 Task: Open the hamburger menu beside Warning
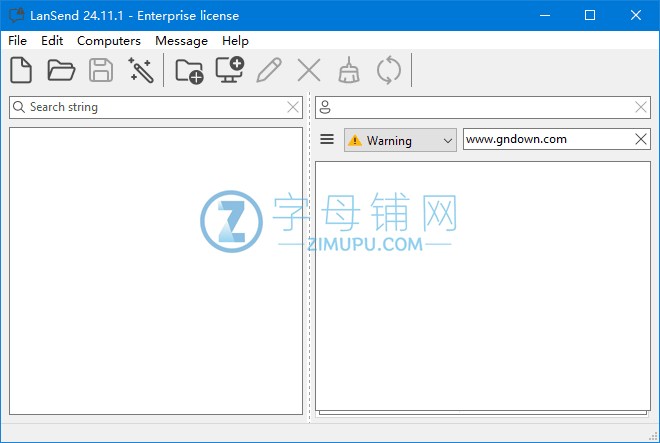327,139
